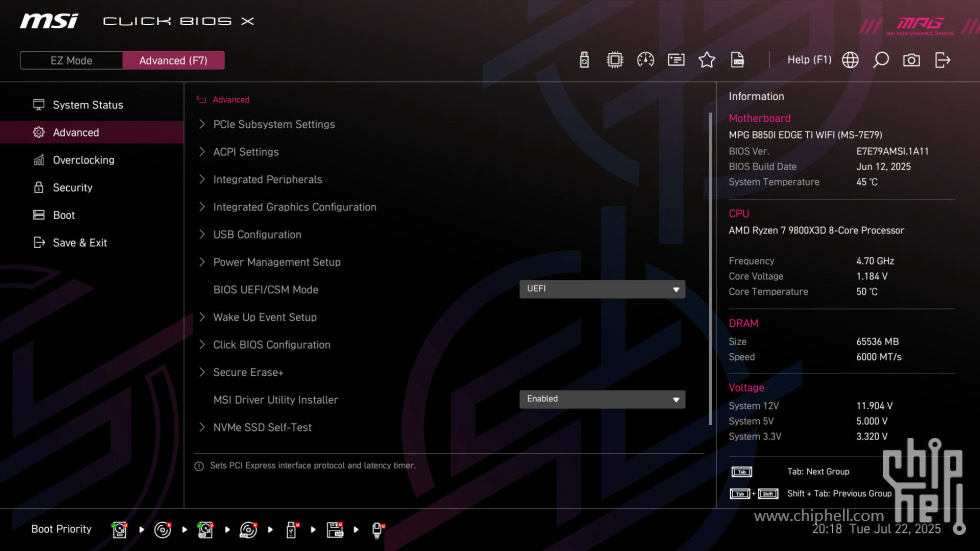Image resolution: width=980 pixels, height=551 pixels.
Task: Select the USB CD/DVD boot device icon
Action: pos(248,530)
